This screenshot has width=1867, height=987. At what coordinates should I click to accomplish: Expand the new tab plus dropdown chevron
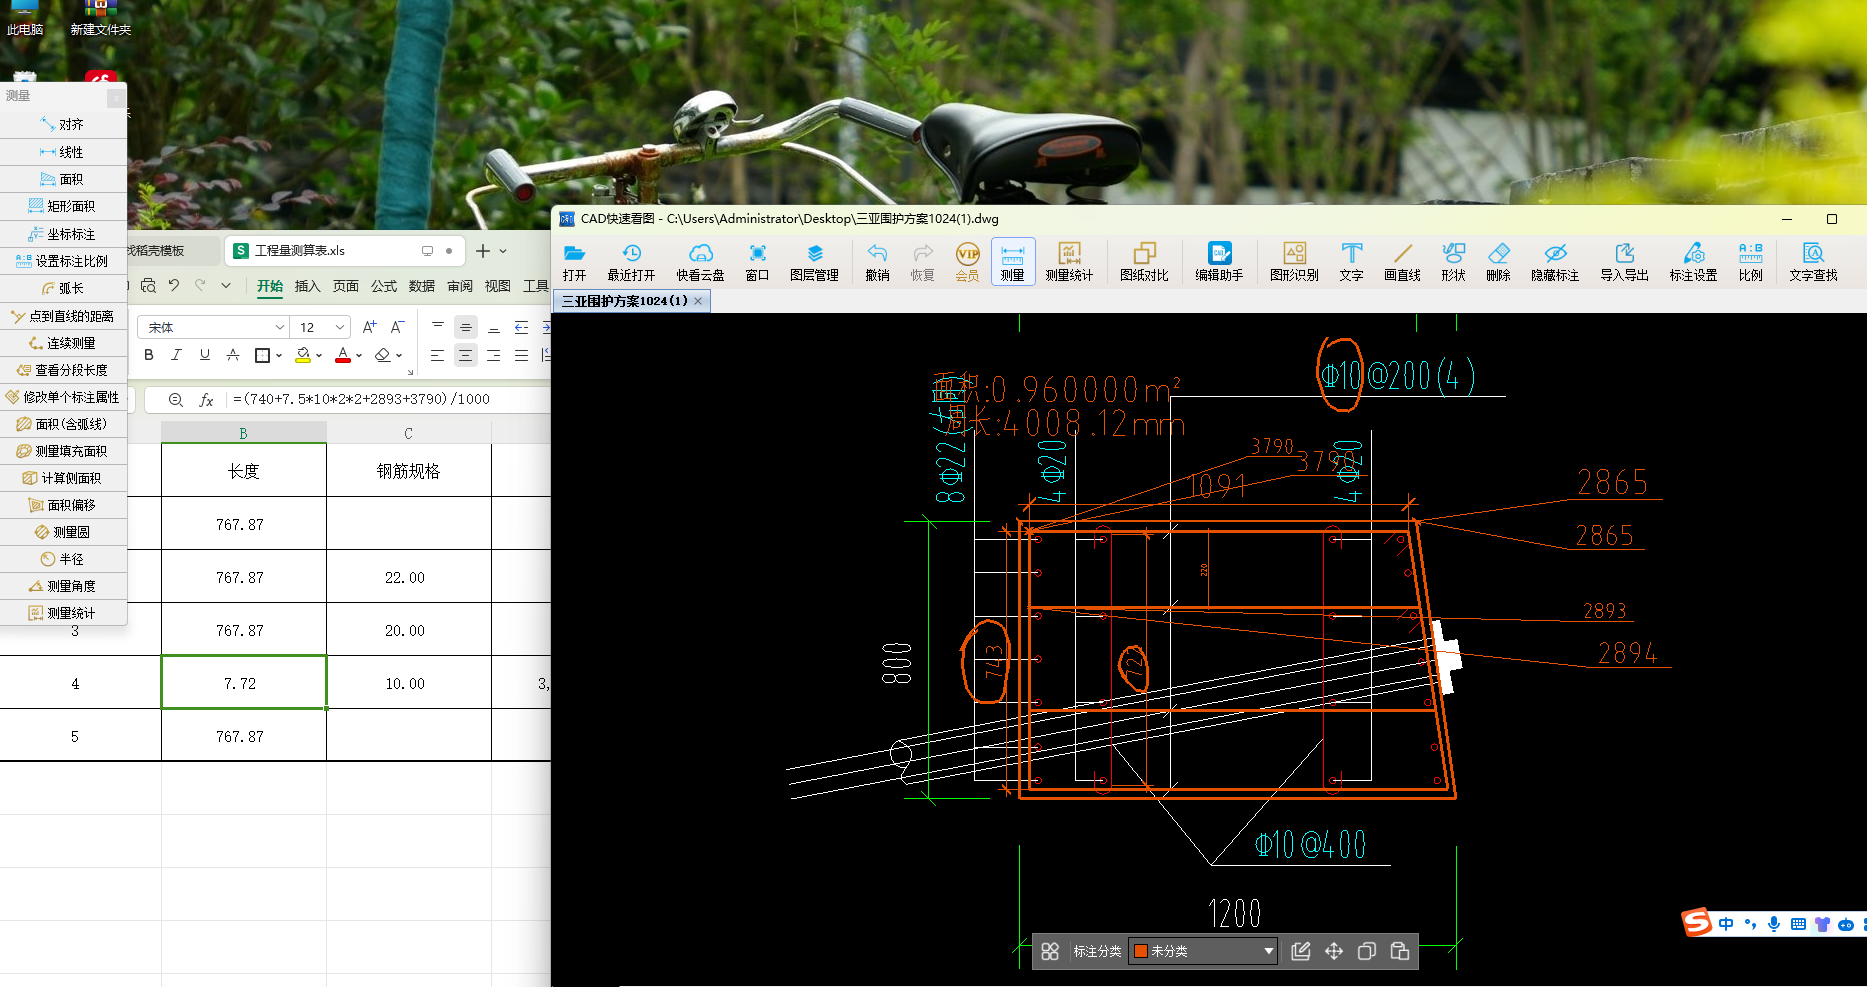click(x=503, y=251)
